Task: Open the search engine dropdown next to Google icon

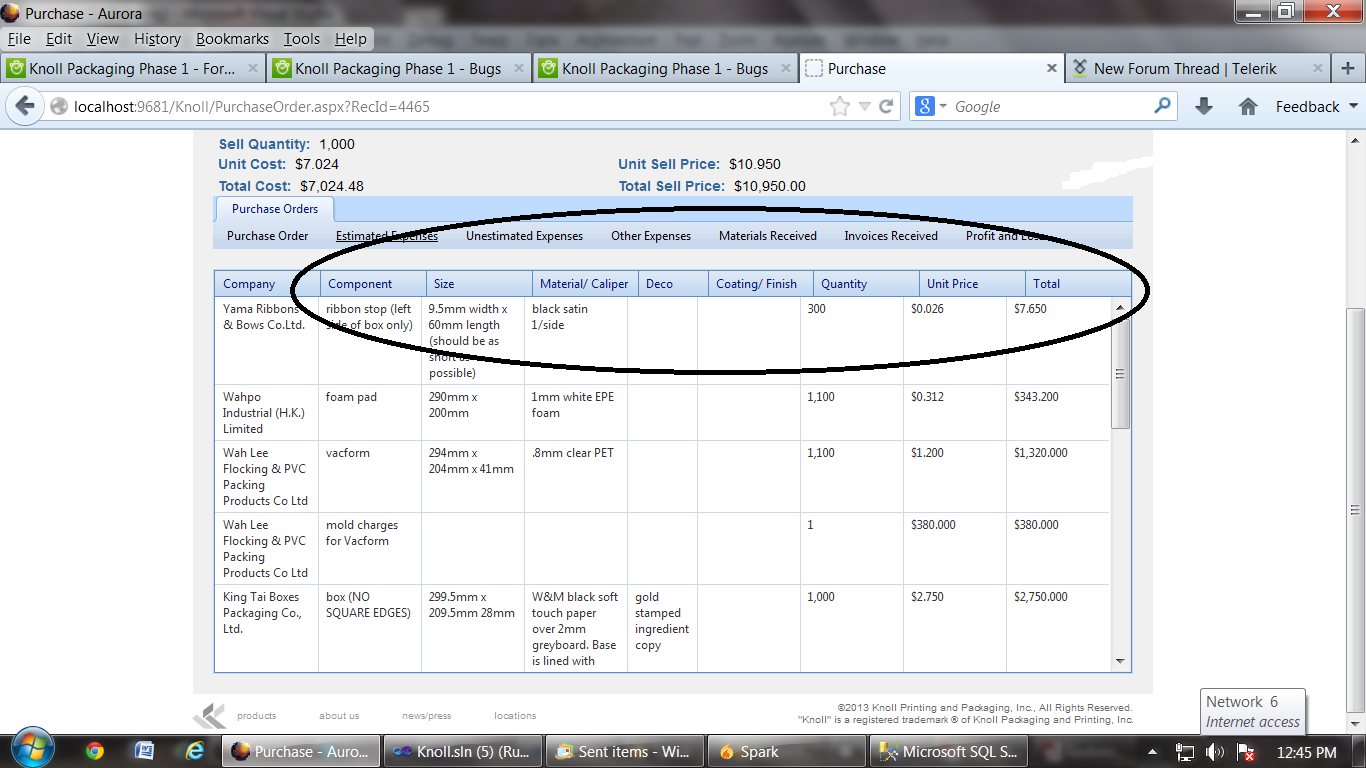Action: point(942,106)
